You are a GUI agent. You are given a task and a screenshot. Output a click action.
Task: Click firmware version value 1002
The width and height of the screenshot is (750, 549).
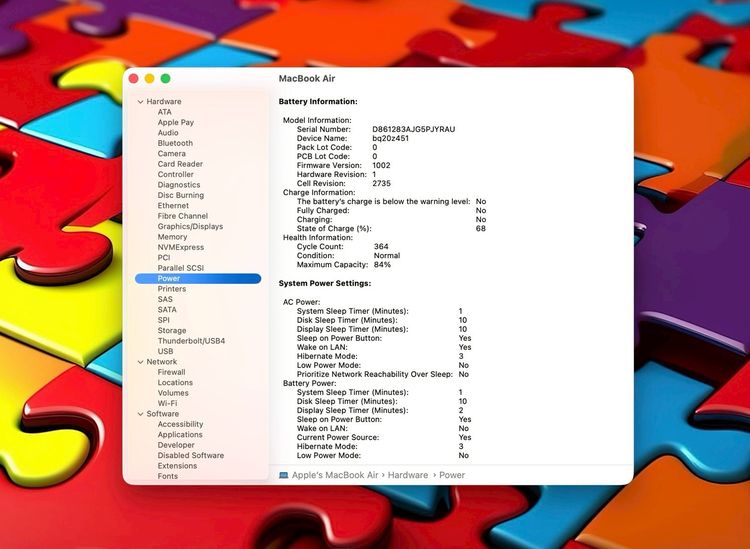tap(381, 165)
